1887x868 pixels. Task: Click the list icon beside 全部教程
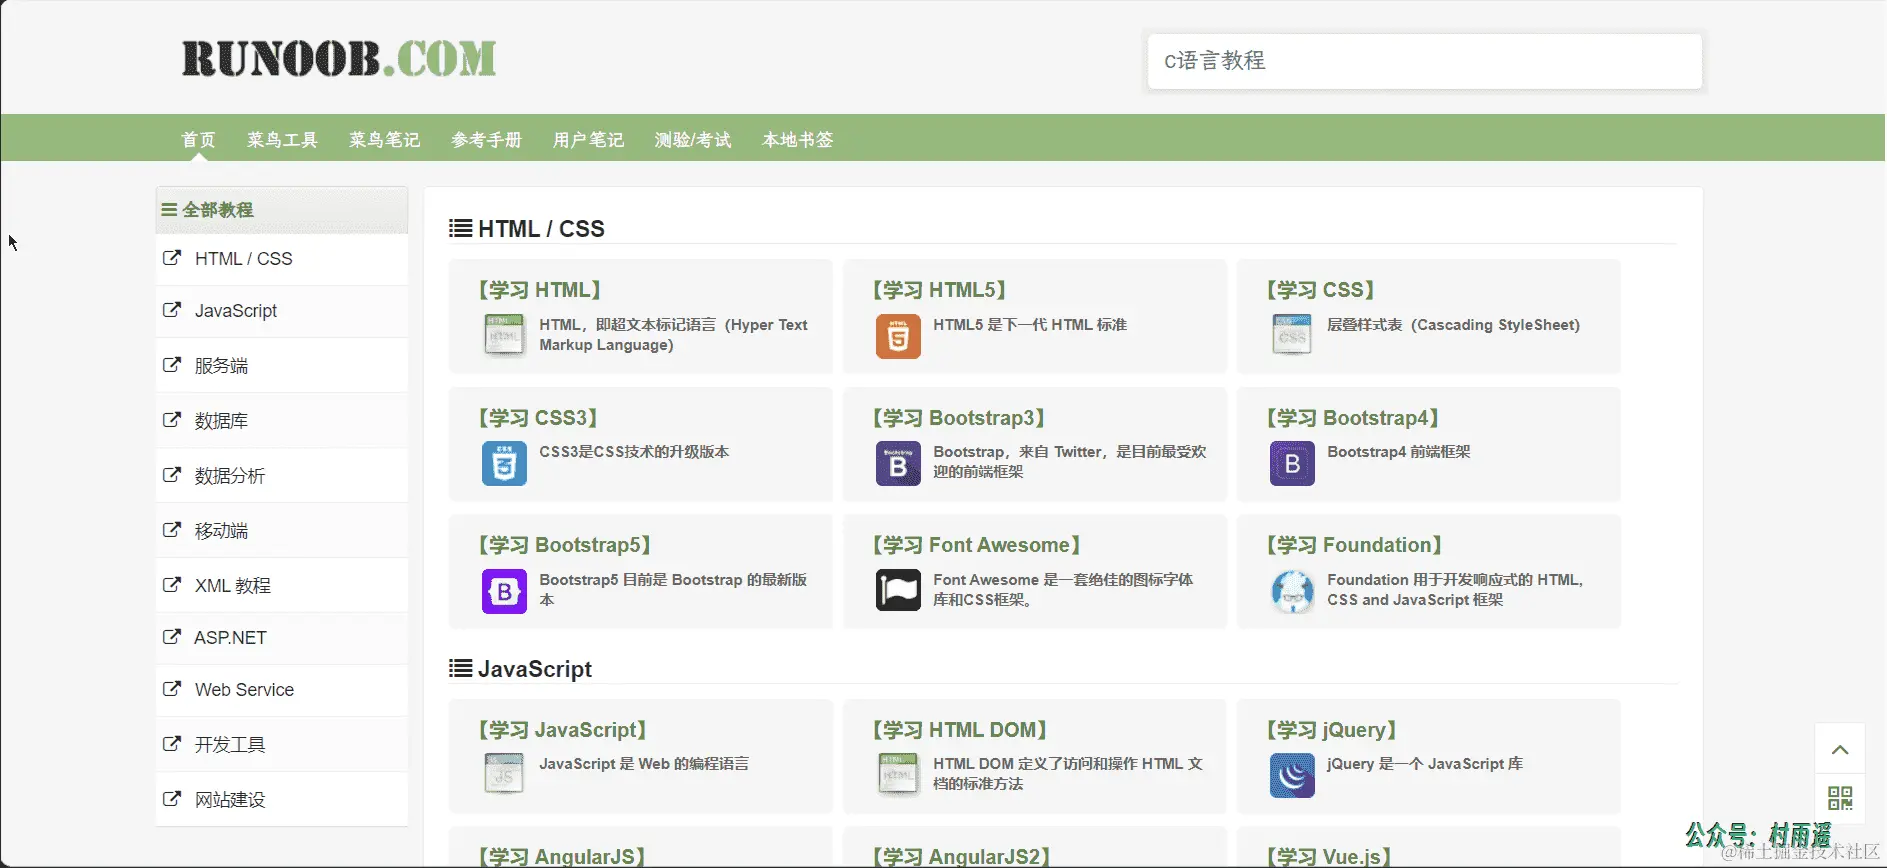[x=169, y=210]
